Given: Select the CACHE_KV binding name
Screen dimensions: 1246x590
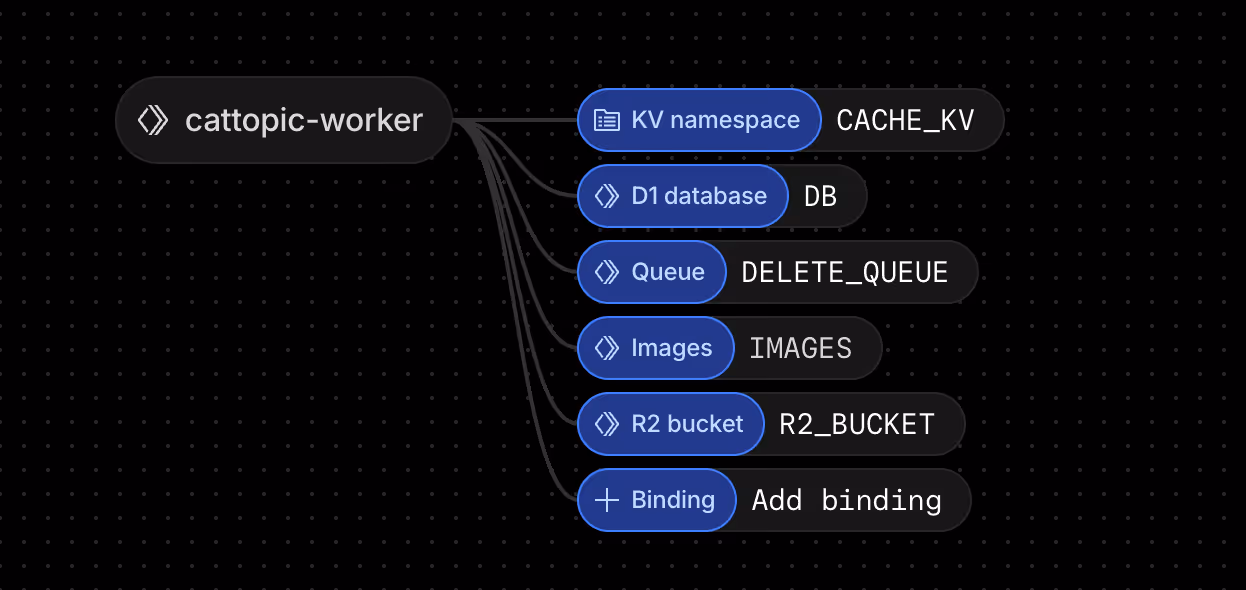Looking at the screenshot, I should [x=905, y=121].
